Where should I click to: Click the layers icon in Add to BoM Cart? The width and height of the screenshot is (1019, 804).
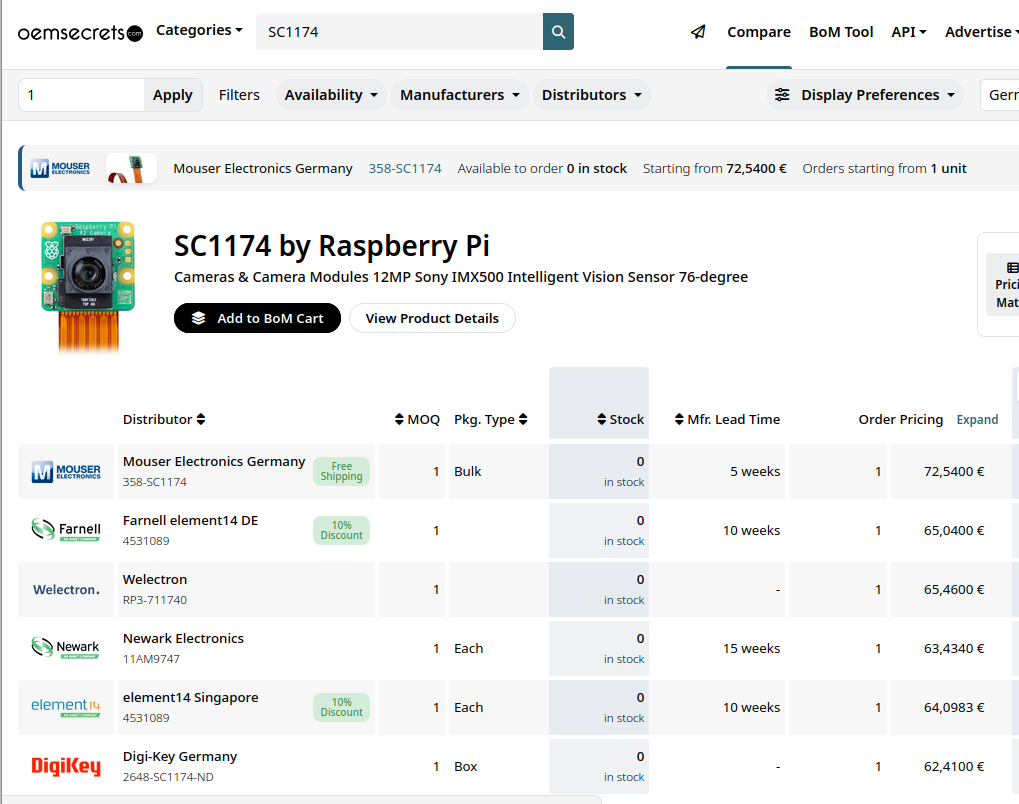point(198,318)
